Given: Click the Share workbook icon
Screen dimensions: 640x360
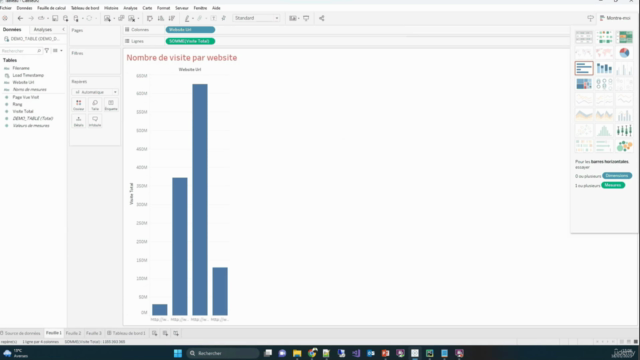Looking at the screenshot, I should pyautogui.click(x=322, y=18).
